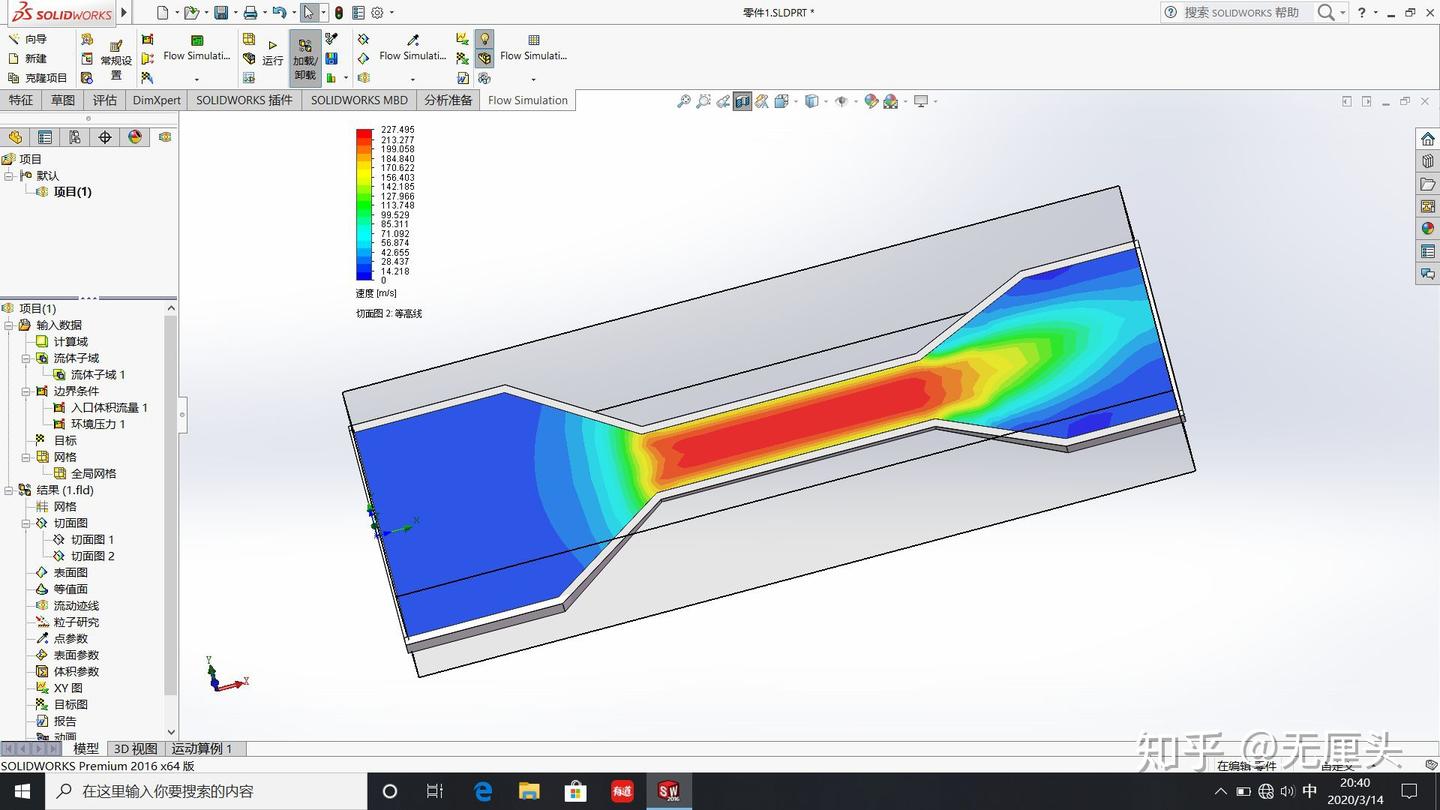Switch to the 3D 视图 bottom tab

135,748
